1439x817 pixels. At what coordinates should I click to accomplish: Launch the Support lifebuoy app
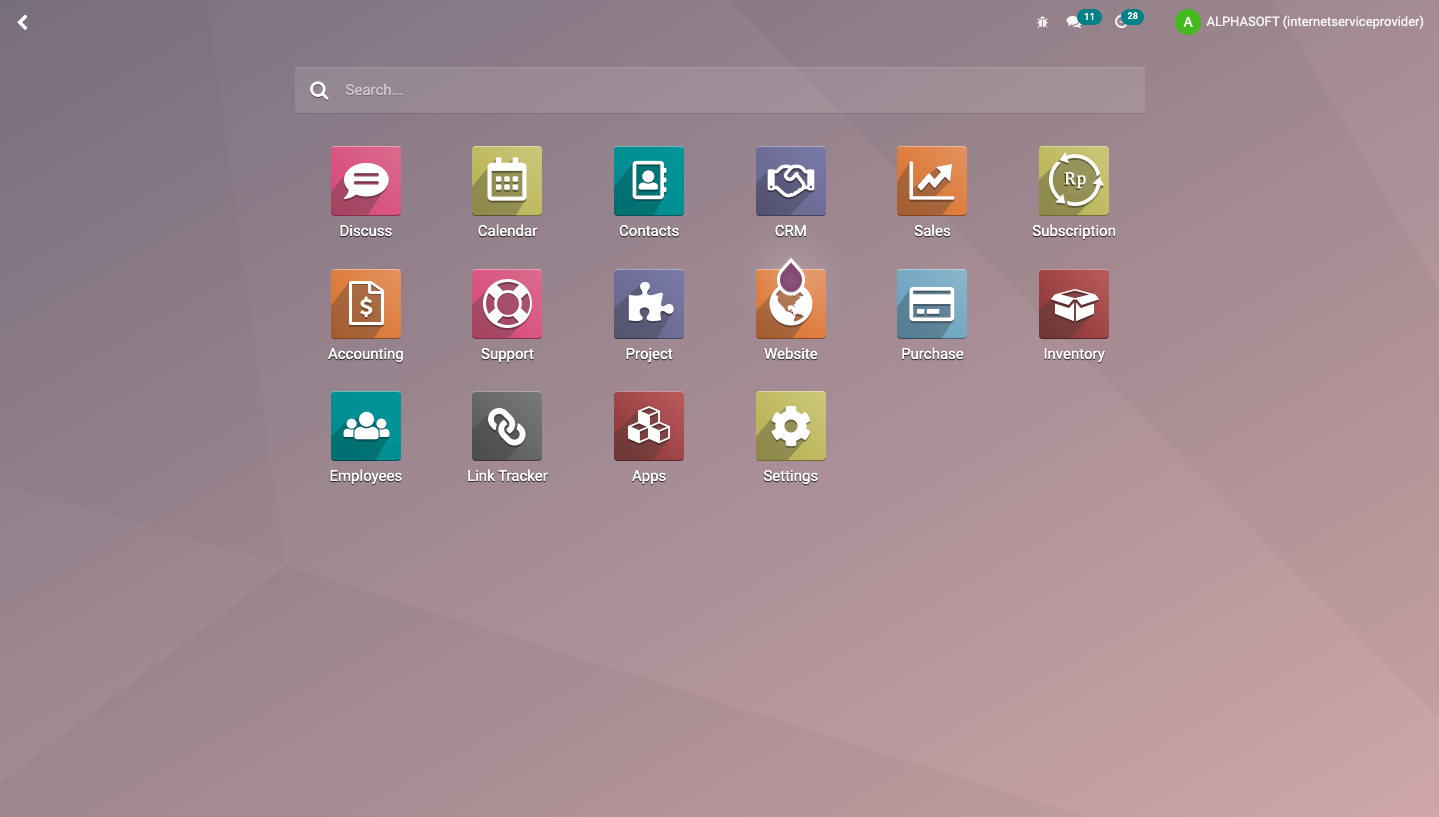coord(507,304)
